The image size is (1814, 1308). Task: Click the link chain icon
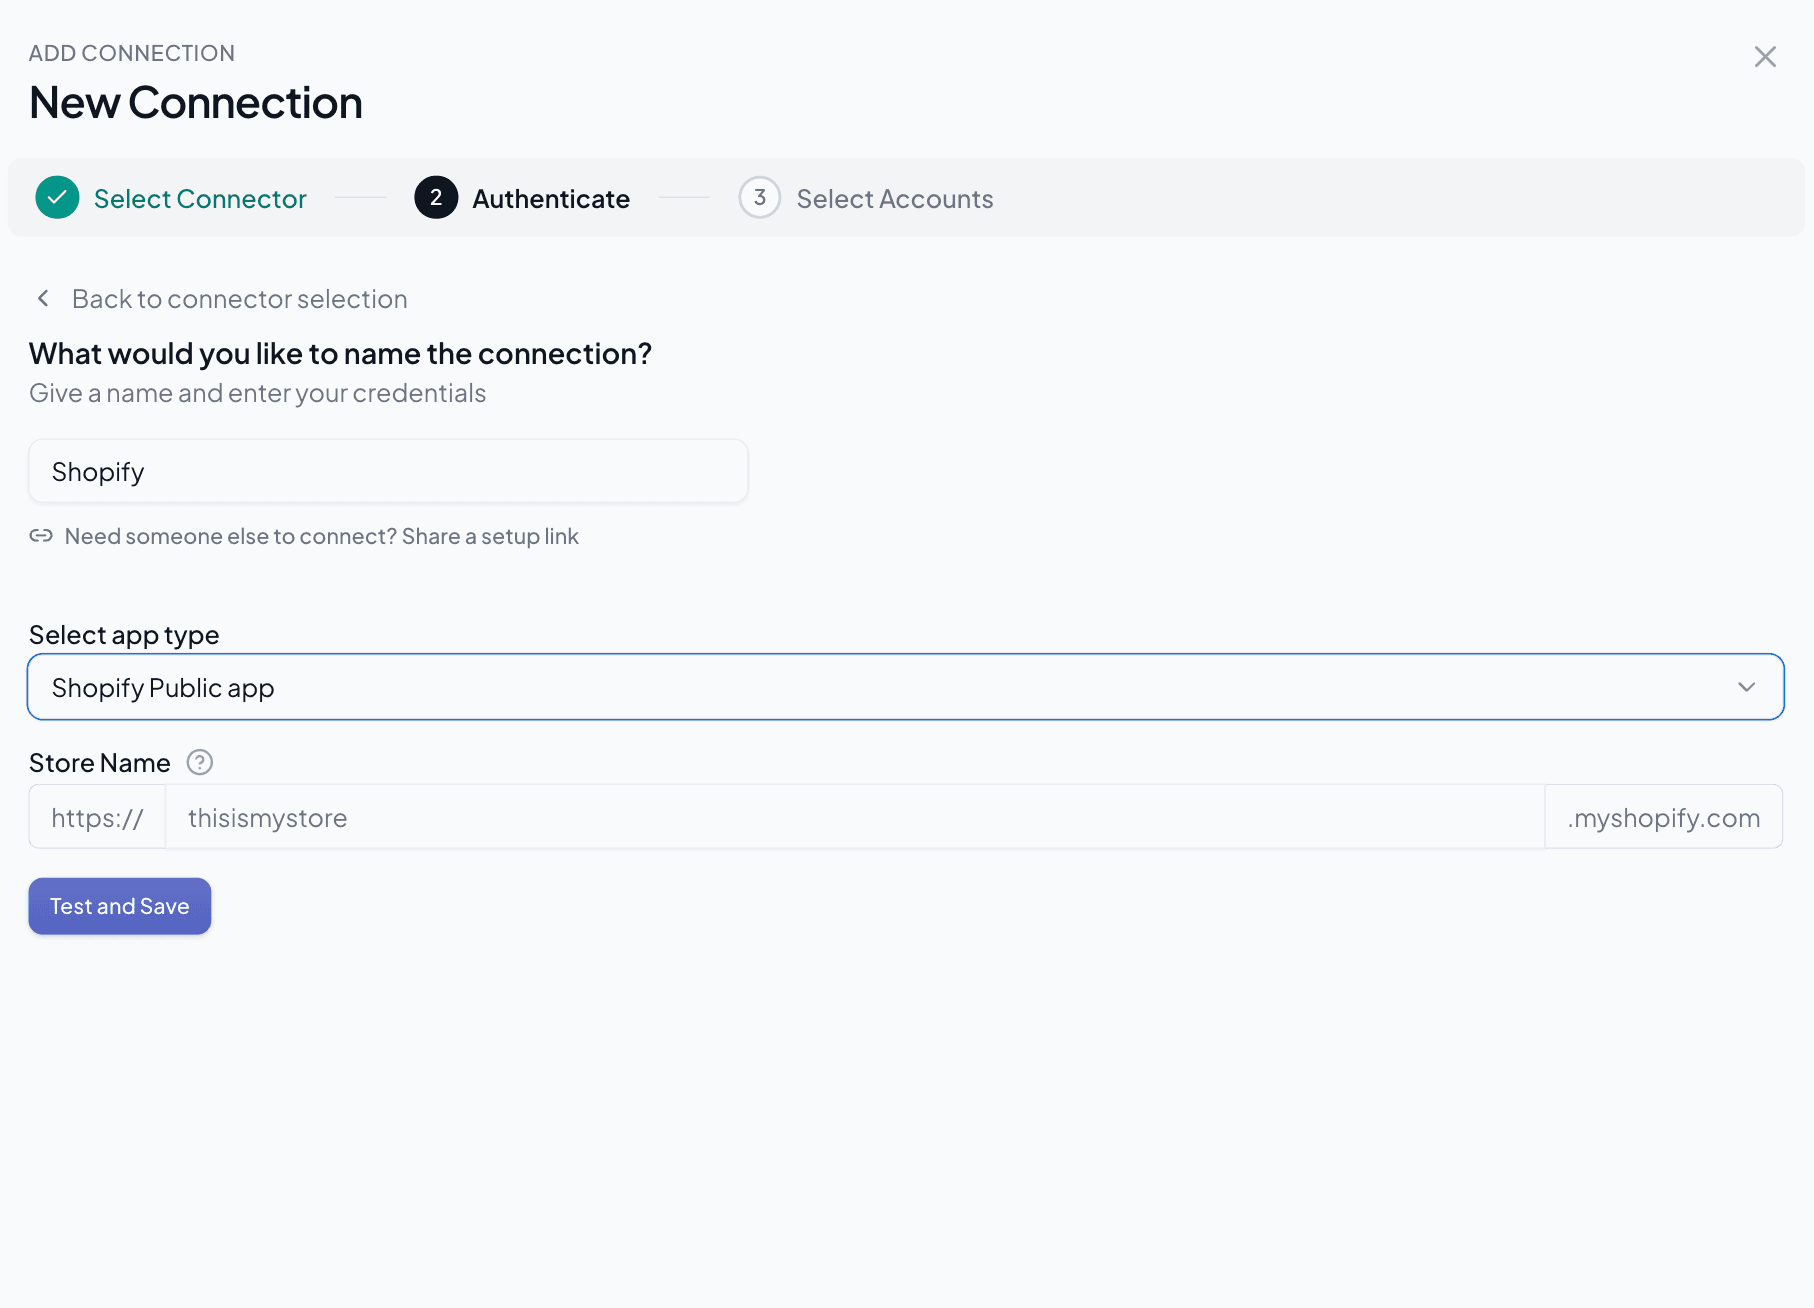coord(41,536)
